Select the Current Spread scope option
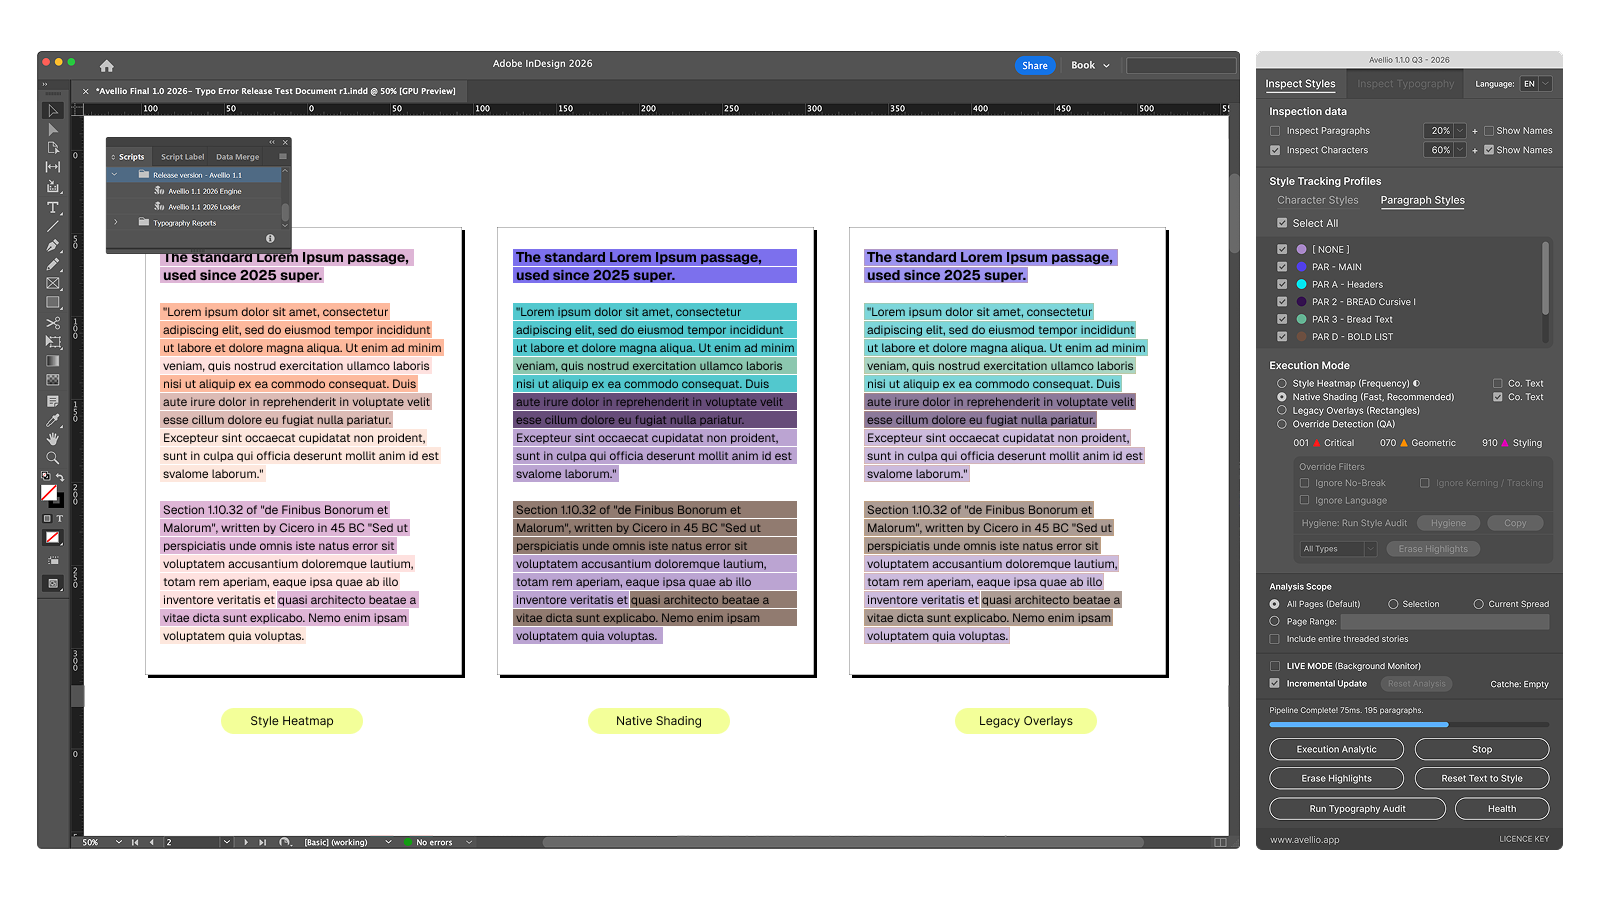 pyautogui.click(x=1478, y=604)
